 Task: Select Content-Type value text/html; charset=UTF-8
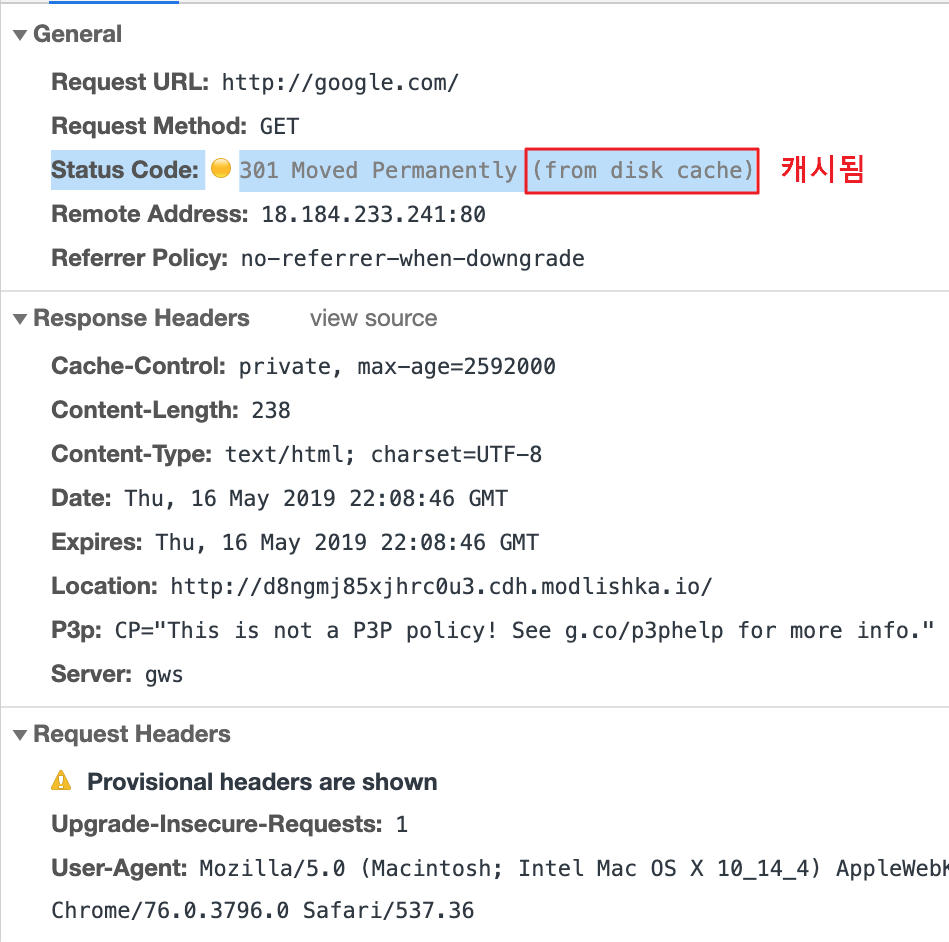[384, 455]
